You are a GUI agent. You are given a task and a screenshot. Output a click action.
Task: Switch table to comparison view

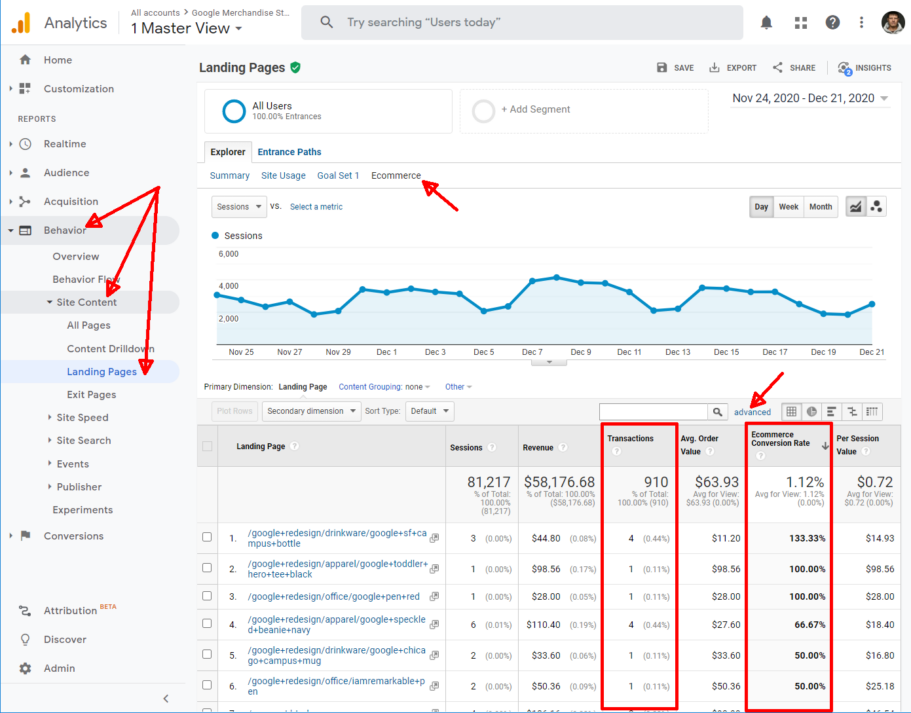[852, 411]
